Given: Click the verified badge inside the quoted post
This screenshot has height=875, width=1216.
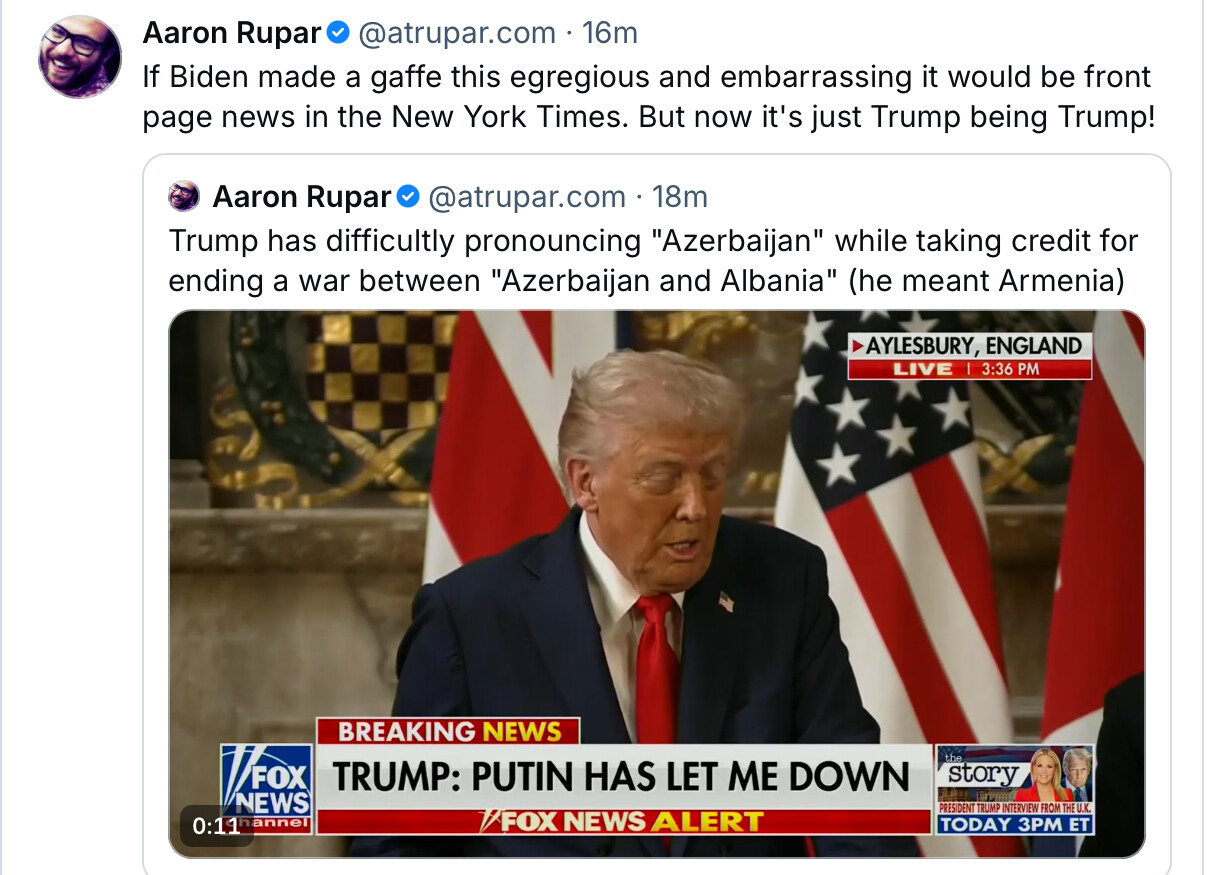Looking at the screenshot, I should click(408, 198).
